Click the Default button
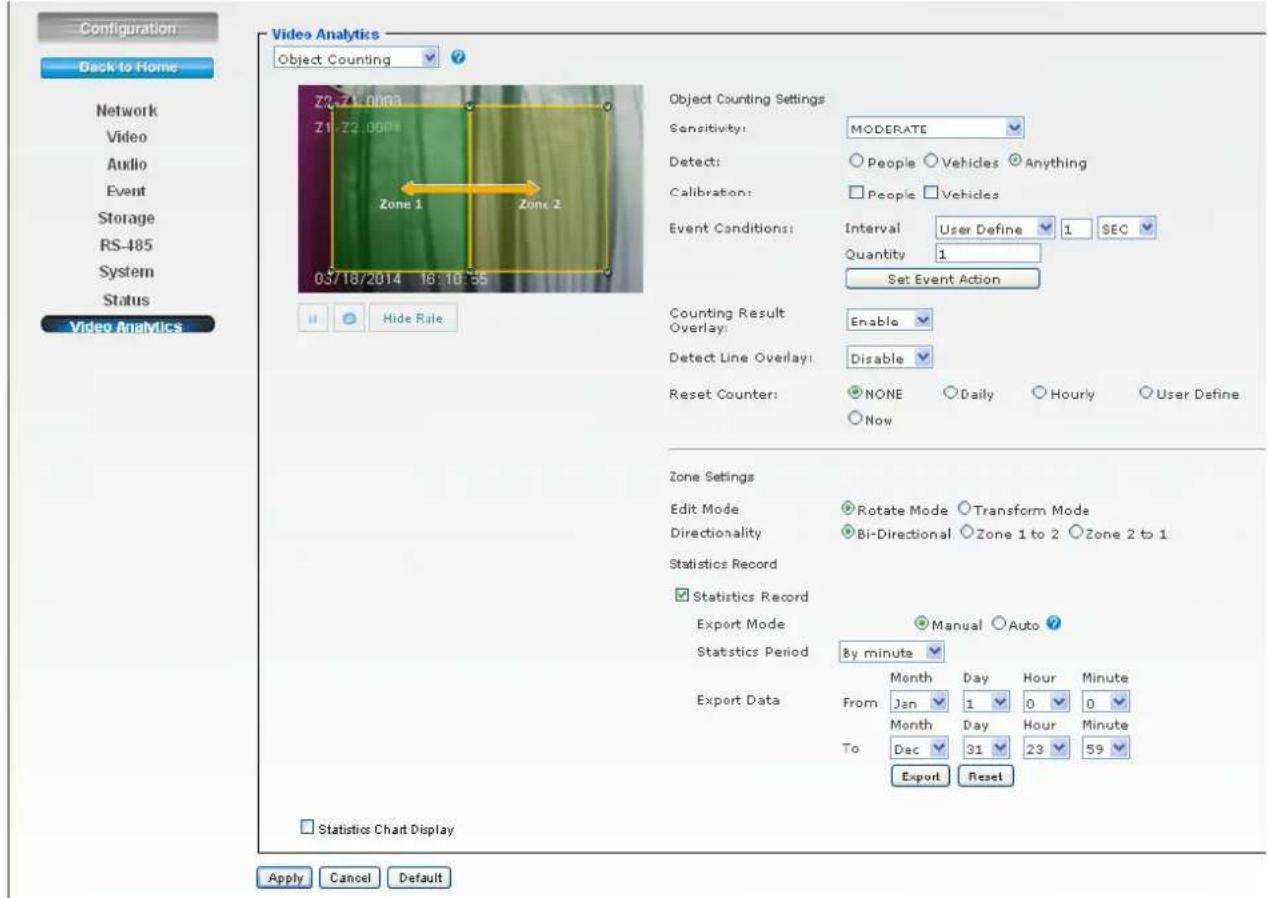 420,877
